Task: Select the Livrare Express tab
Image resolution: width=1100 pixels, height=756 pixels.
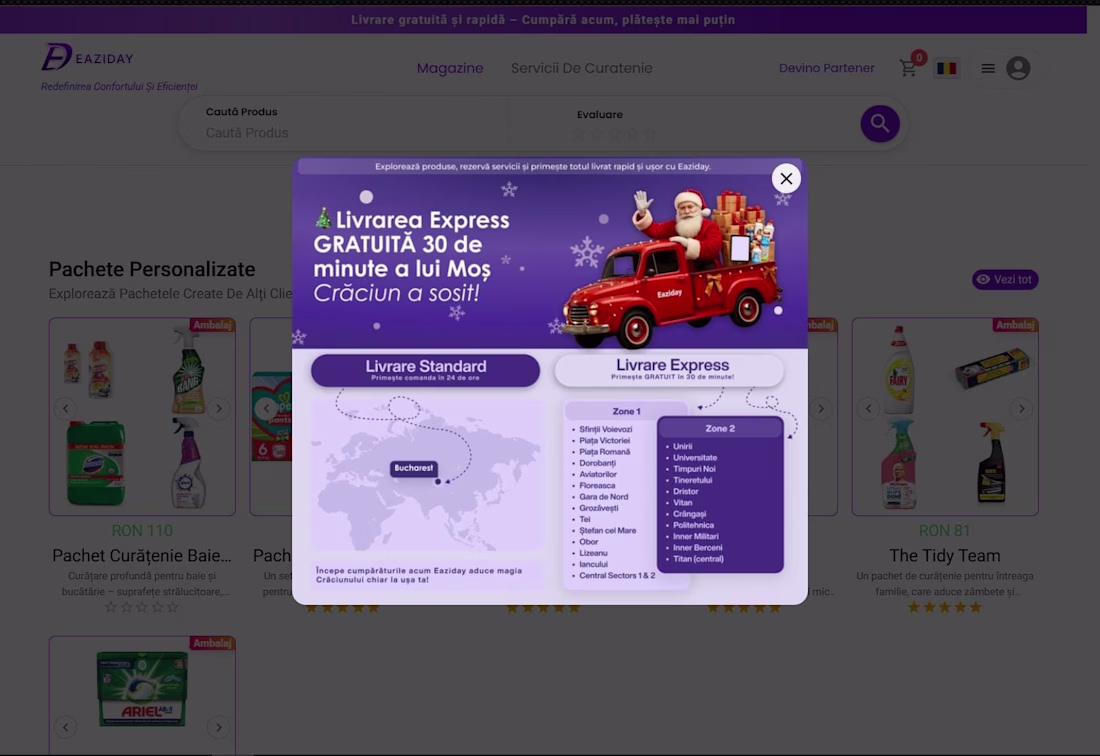Action: (671, 370)
